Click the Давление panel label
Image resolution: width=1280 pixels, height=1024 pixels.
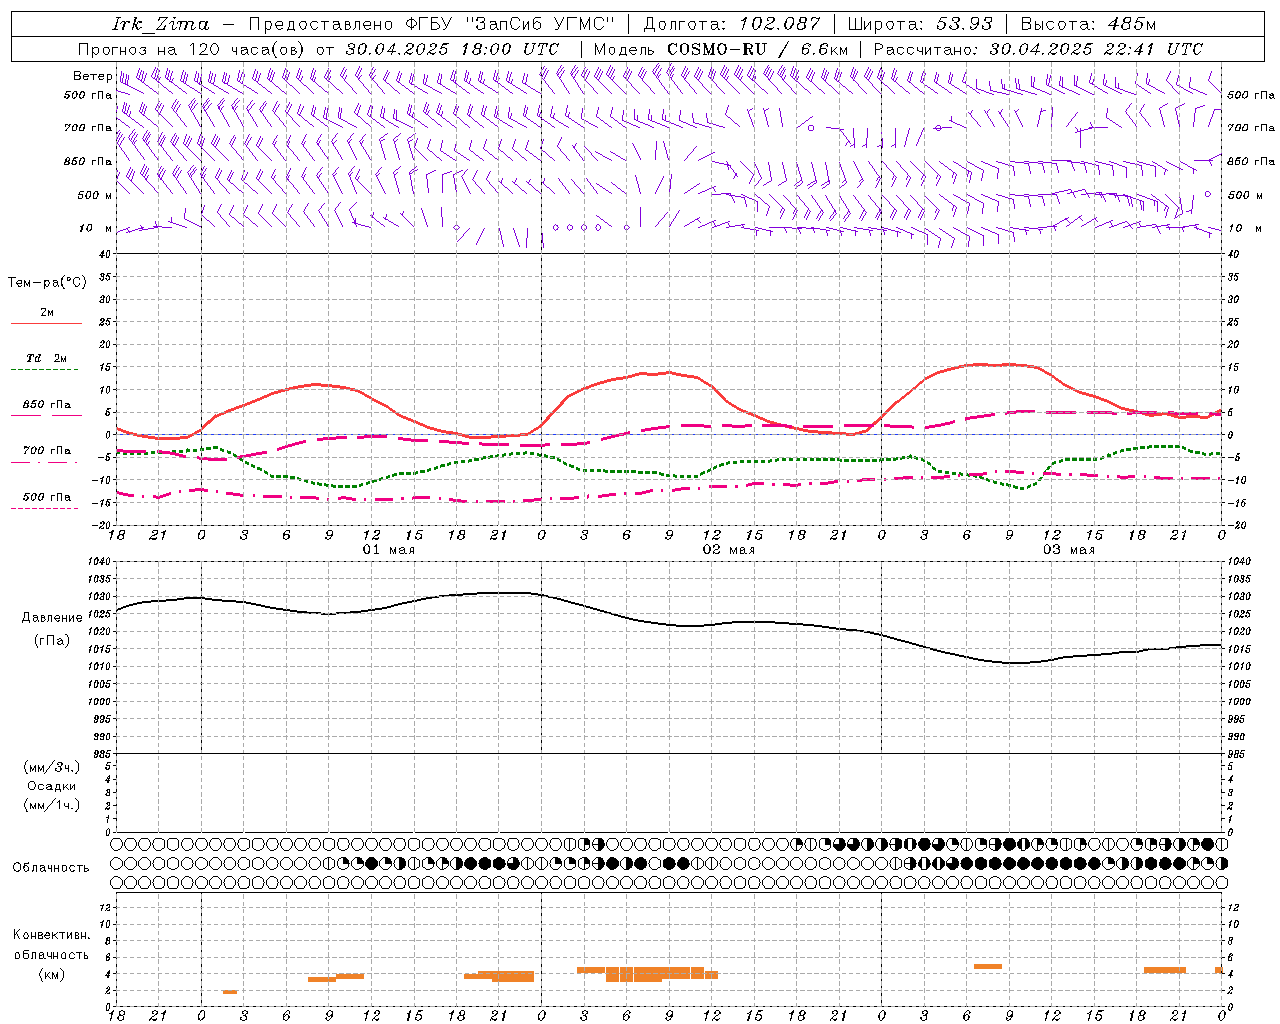[52, 618]
